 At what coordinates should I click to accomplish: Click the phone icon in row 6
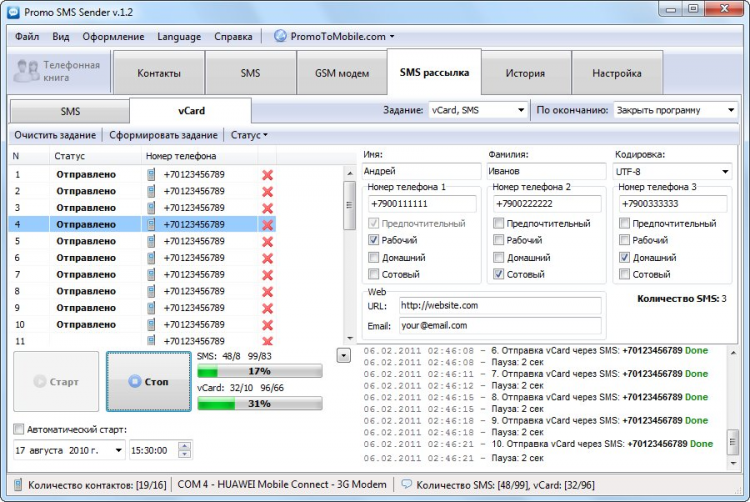click(x=151, y=258)
